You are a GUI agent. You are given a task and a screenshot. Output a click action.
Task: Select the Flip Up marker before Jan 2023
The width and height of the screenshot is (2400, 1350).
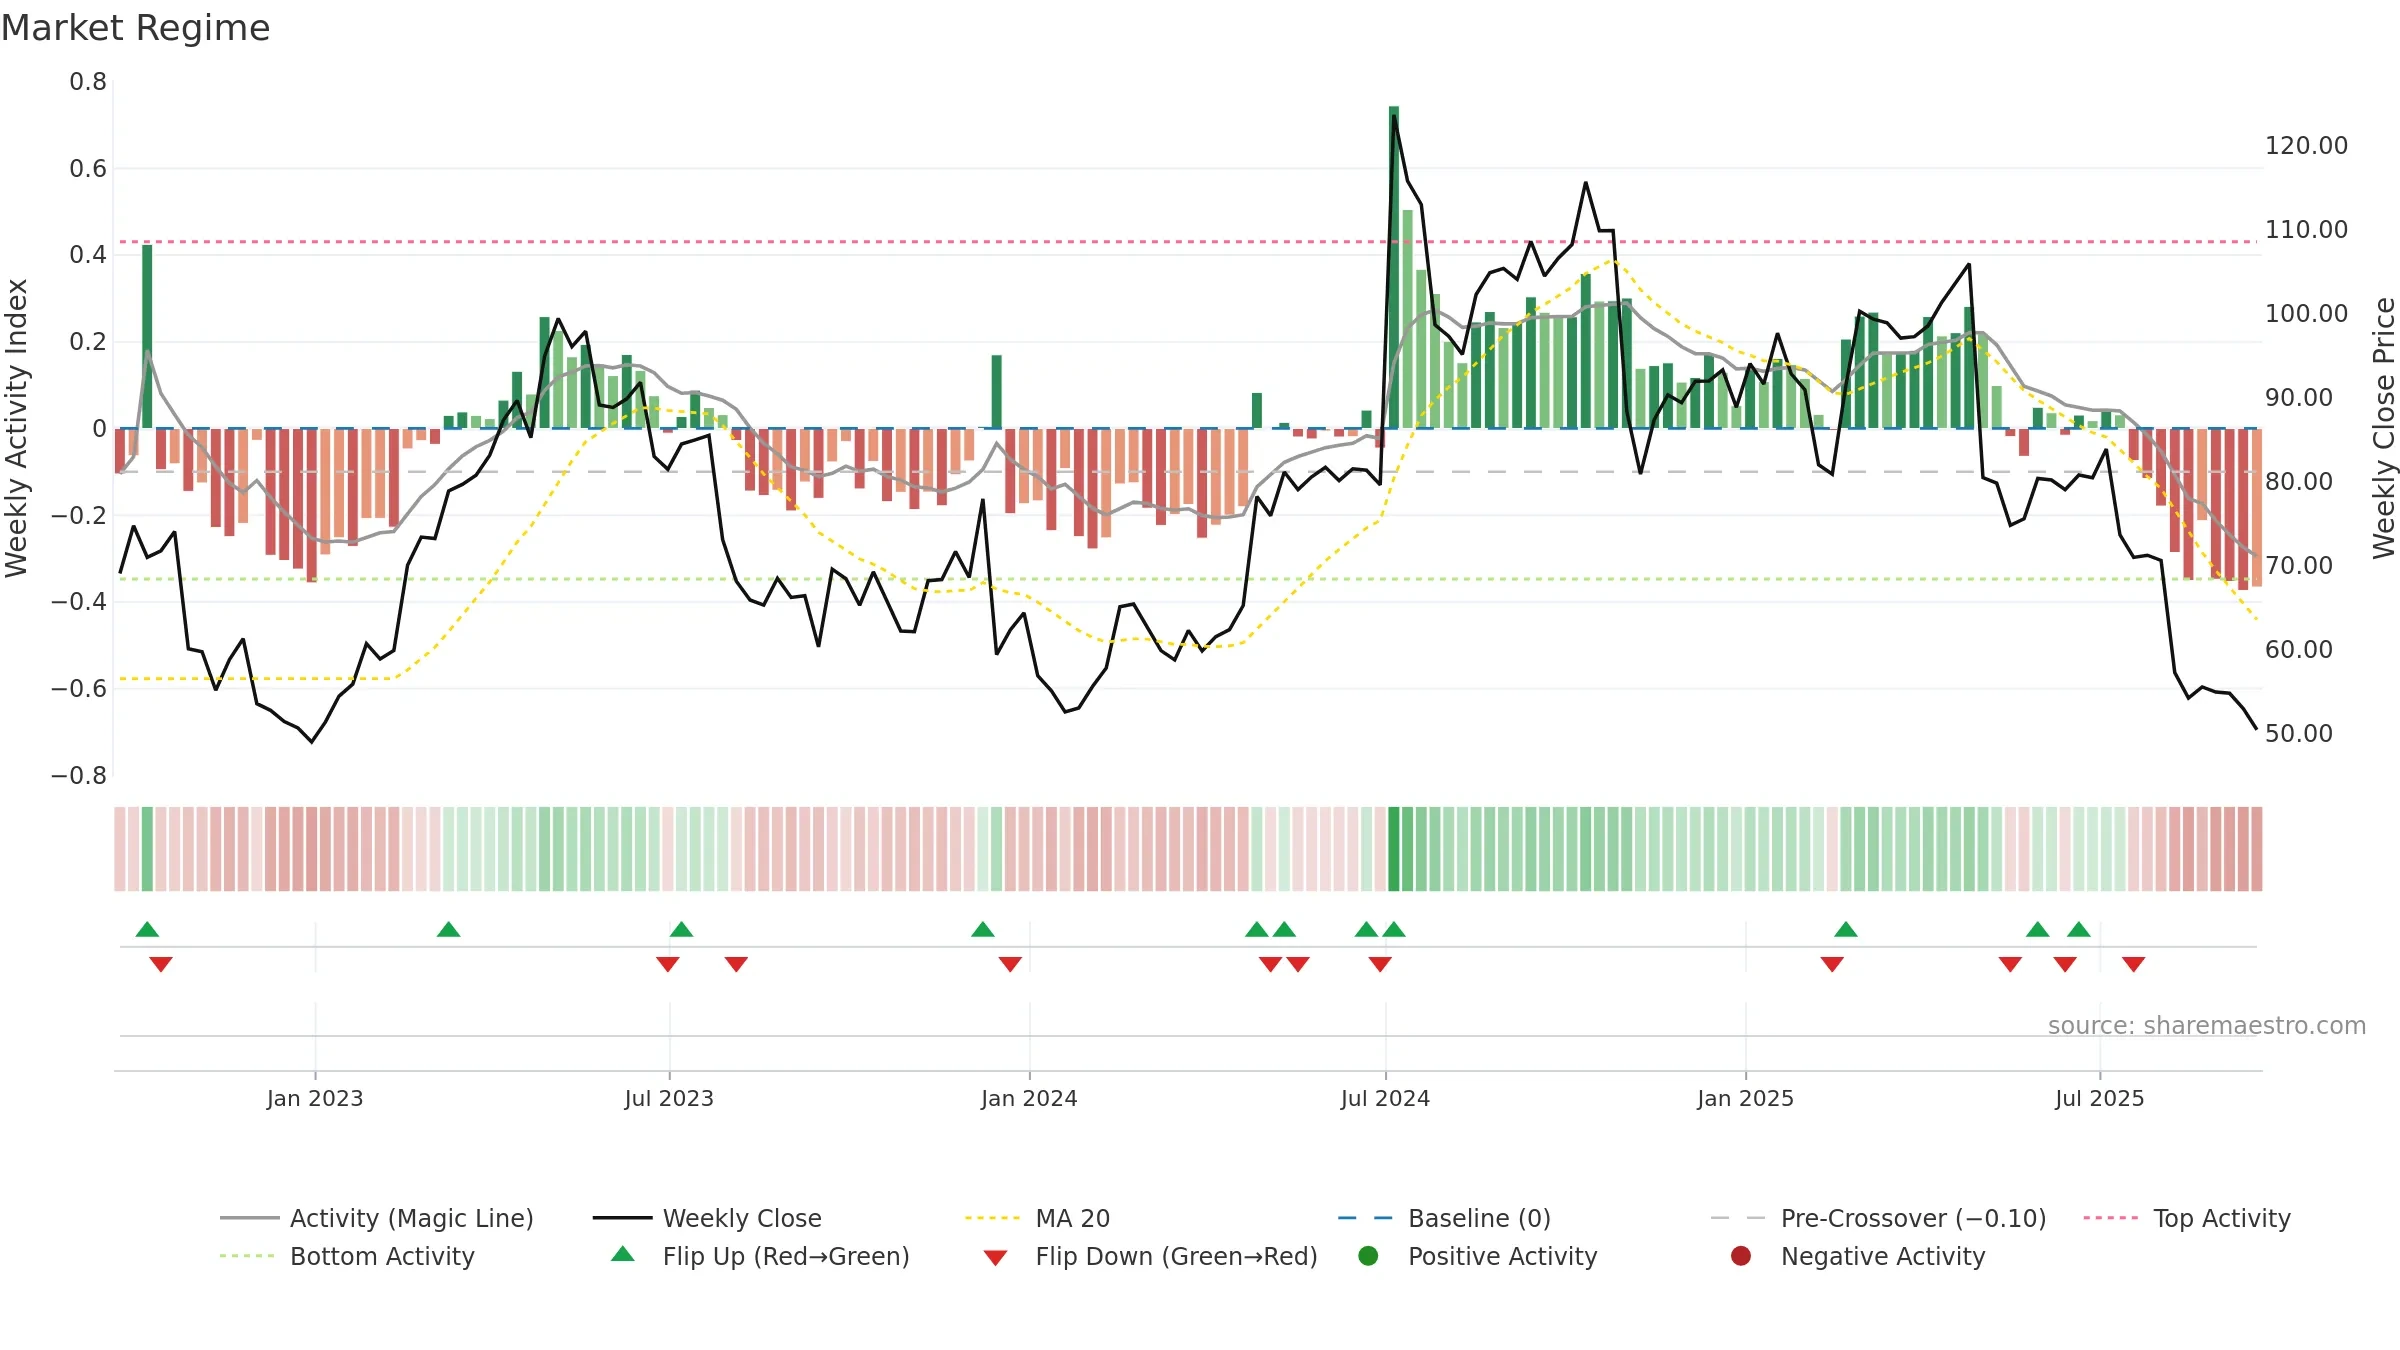pos(147,929)
